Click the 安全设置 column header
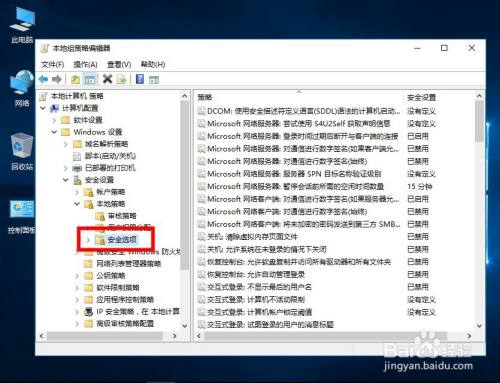This screenshot has width=500, height=383. (421, 98)
